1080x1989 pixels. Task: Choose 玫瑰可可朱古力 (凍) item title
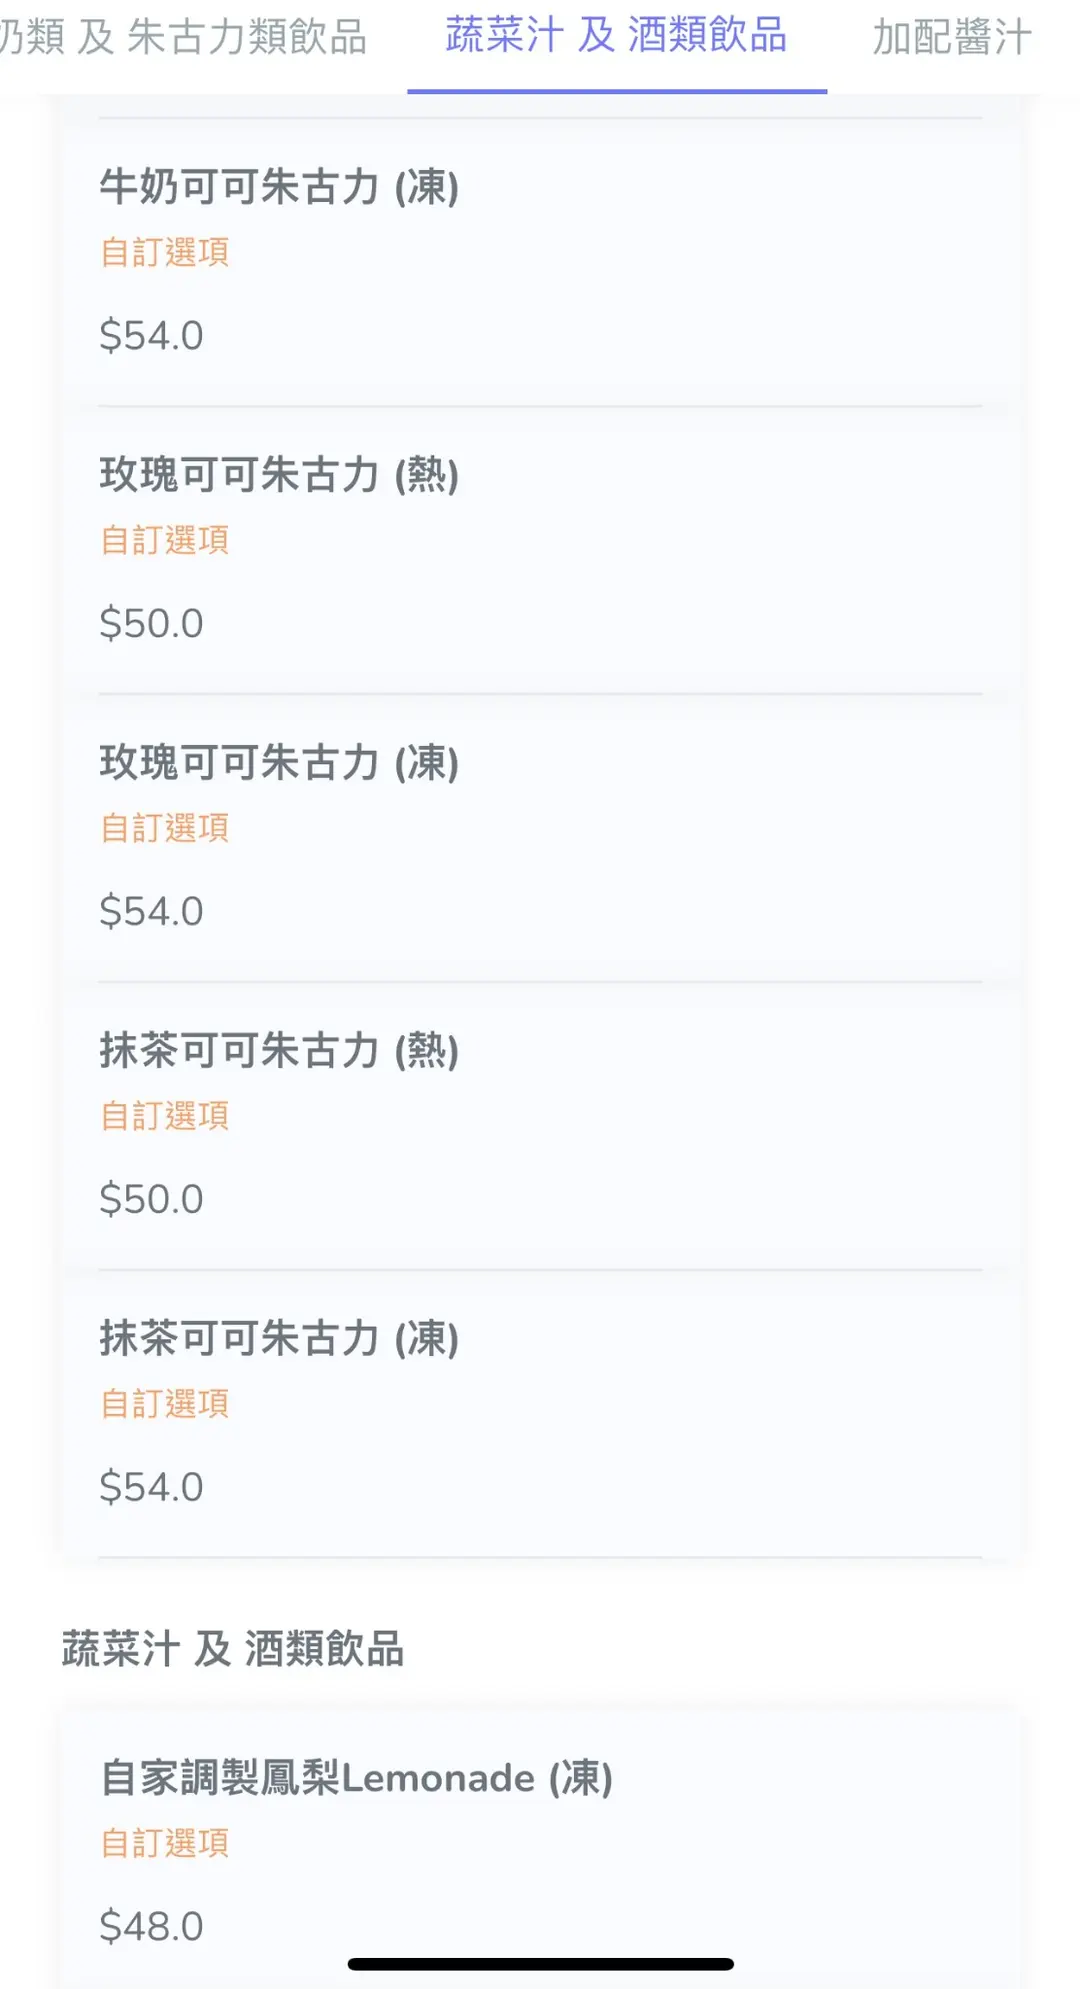pos(279,763)
